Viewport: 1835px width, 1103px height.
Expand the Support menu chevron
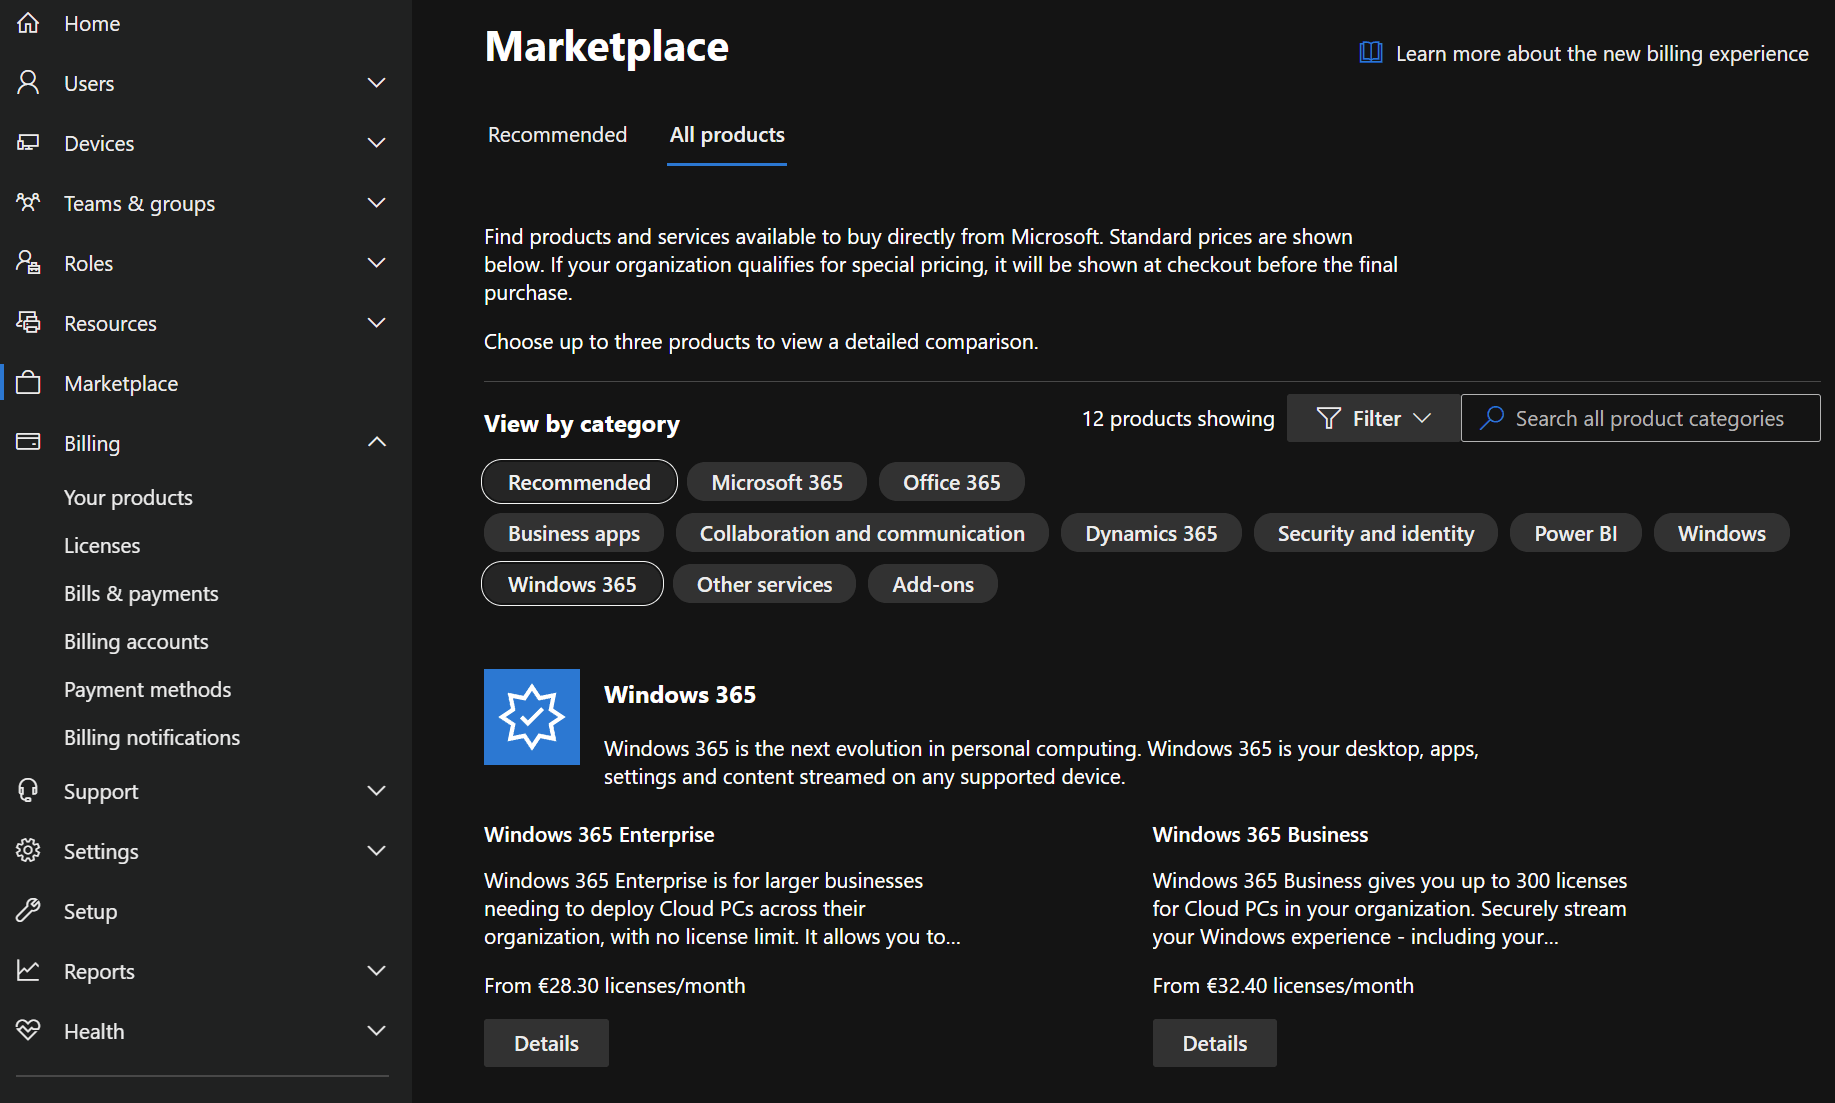pyautogui.click(x=377, y=791)
